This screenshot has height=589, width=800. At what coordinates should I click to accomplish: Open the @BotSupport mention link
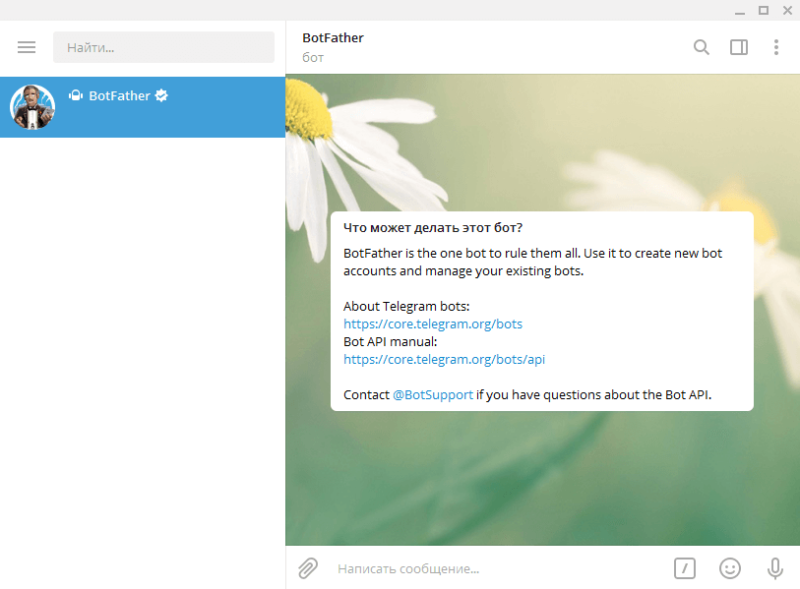(x=433, y=395)
